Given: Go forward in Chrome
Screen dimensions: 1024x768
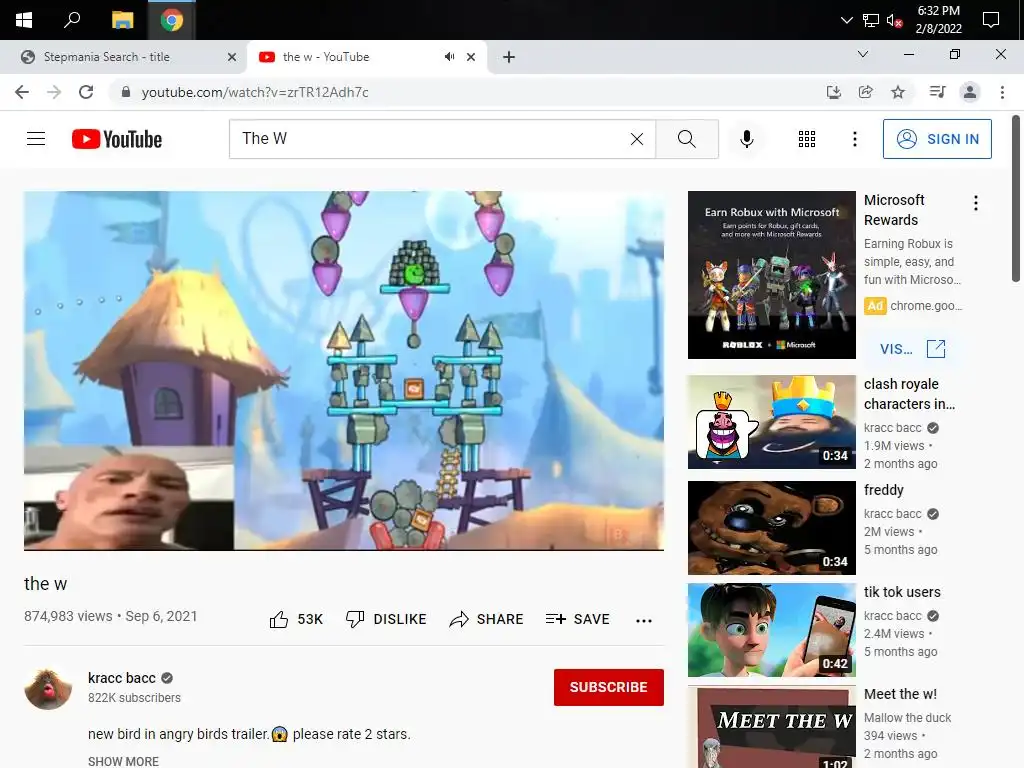Looking at the screenshot, I should 54,92.
